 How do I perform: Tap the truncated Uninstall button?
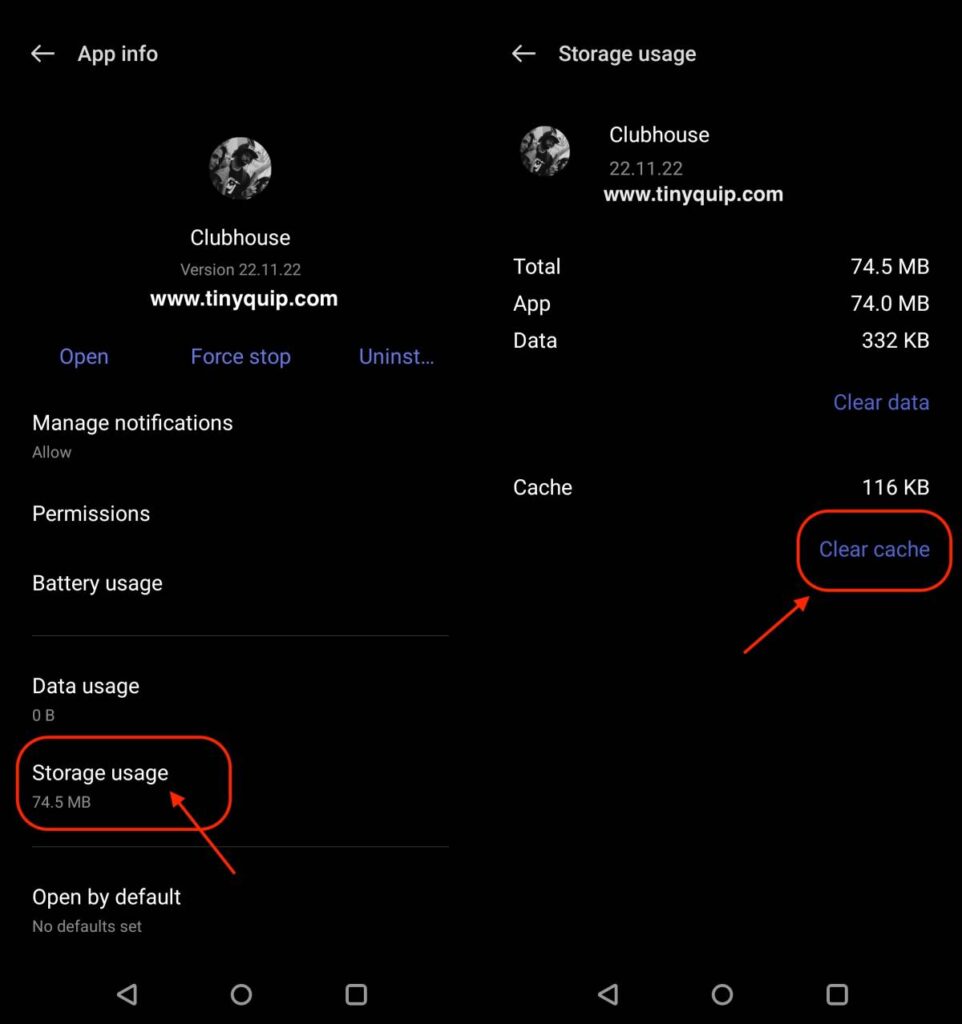click(396, 357)
